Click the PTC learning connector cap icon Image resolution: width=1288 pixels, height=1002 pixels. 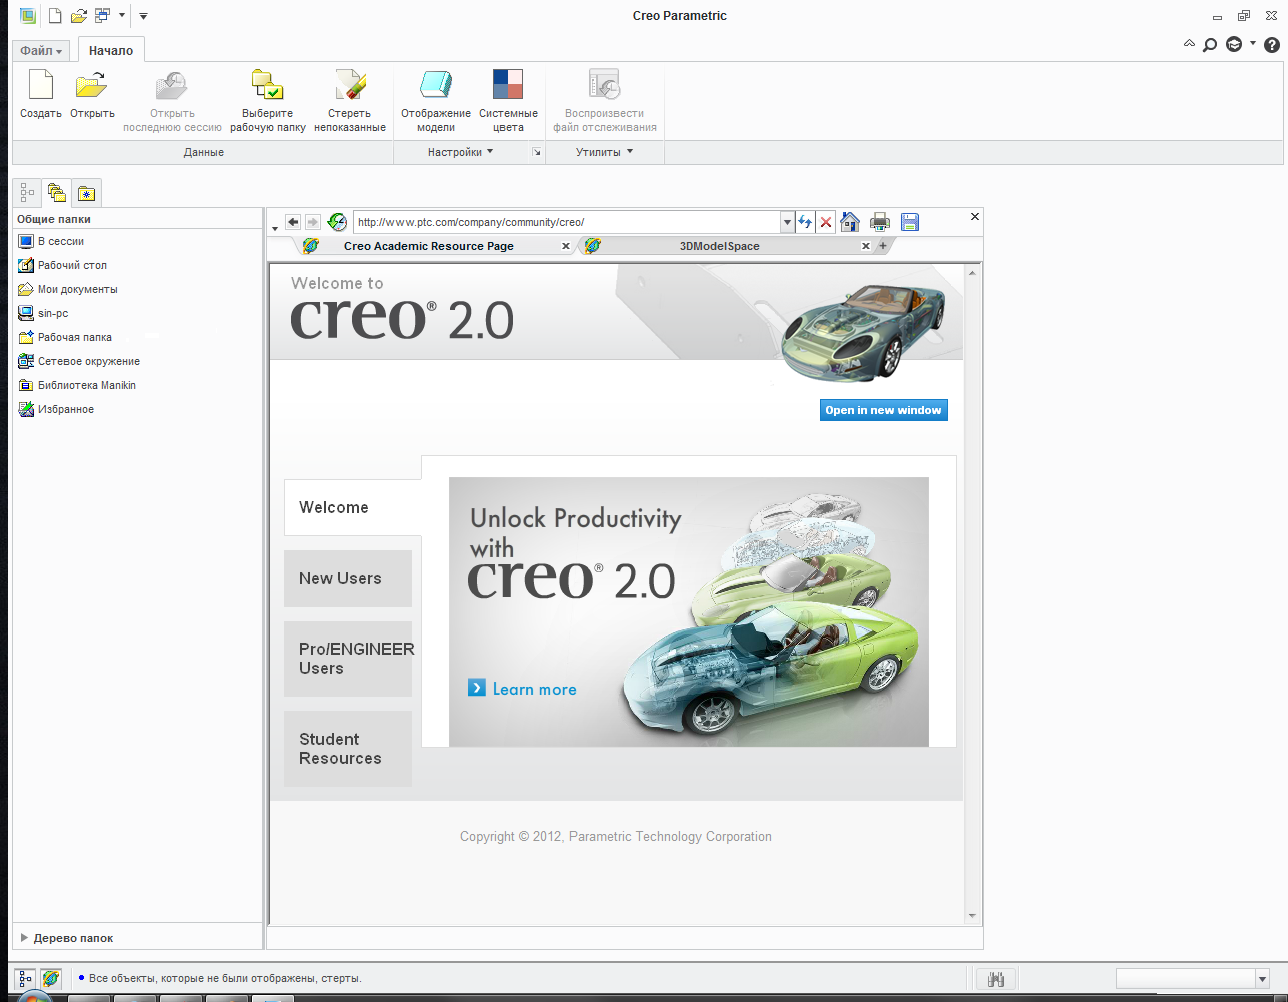1234,45
